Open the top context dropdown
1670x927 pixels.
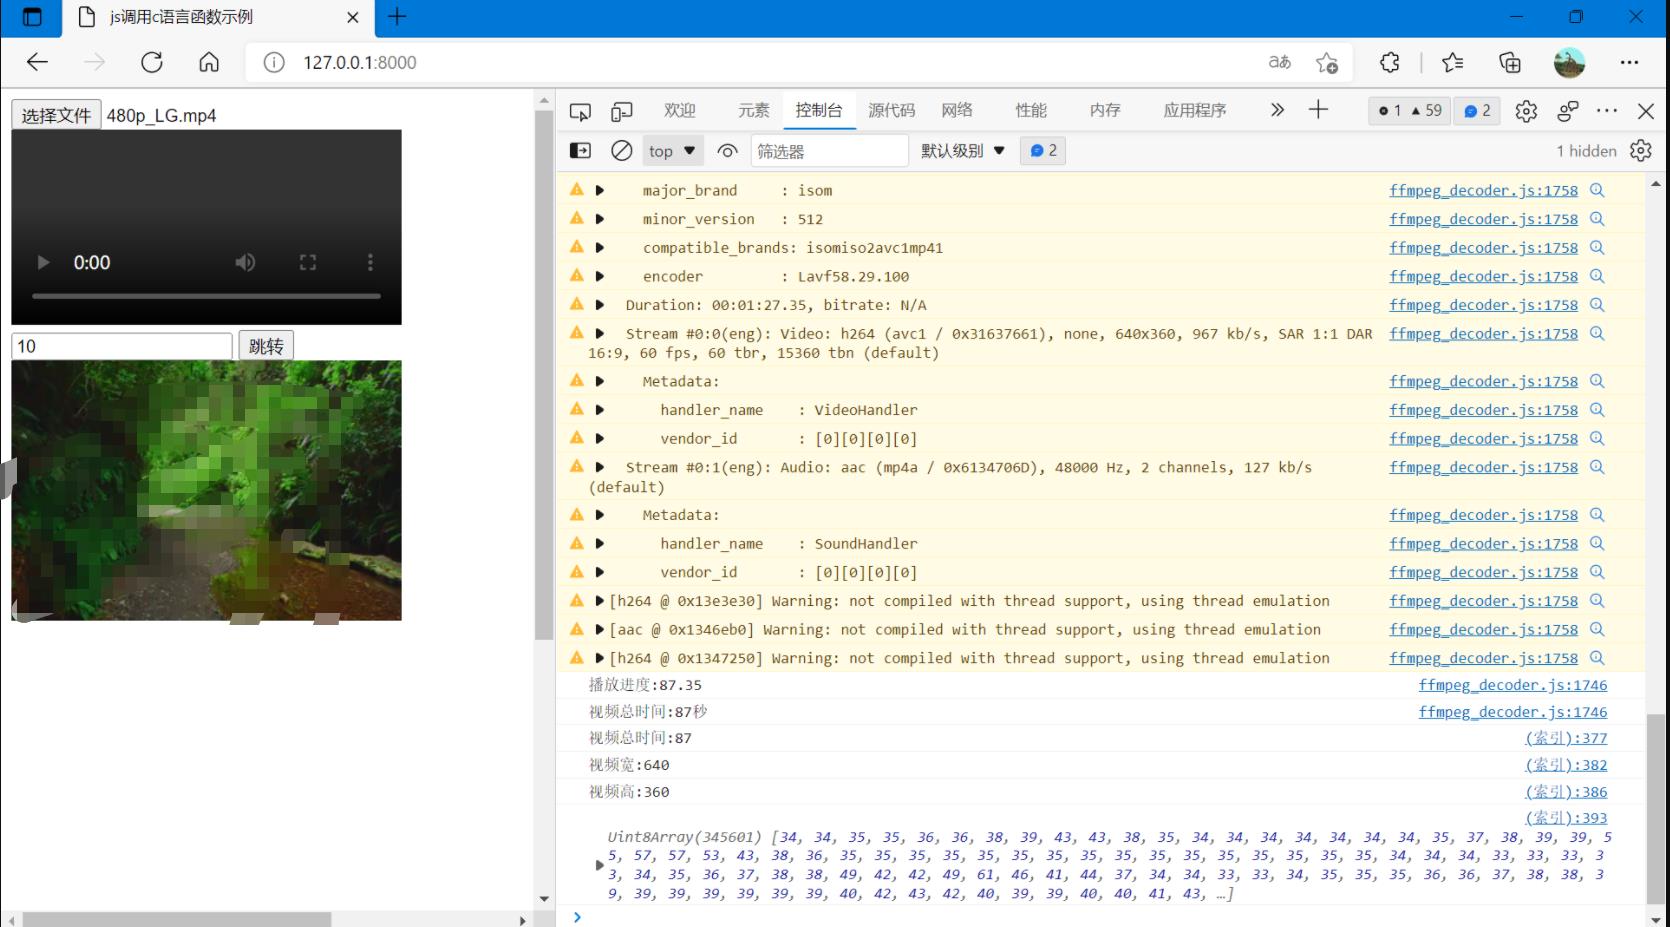(671, 151)
